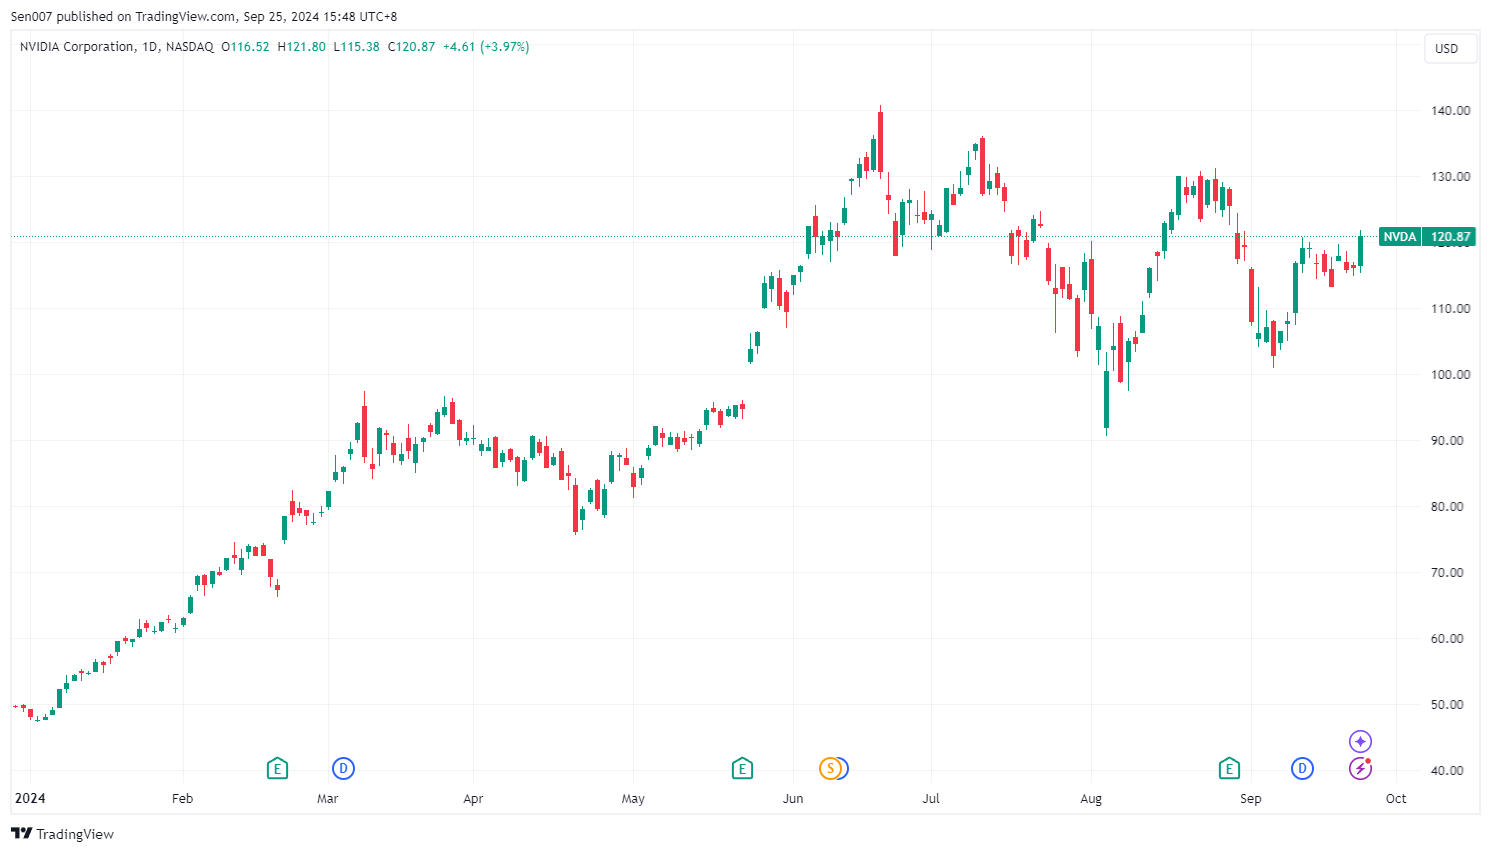This screenshot has height=853, width=1491.
Task: Click the 2024 label on time axis
Action: 29,798
